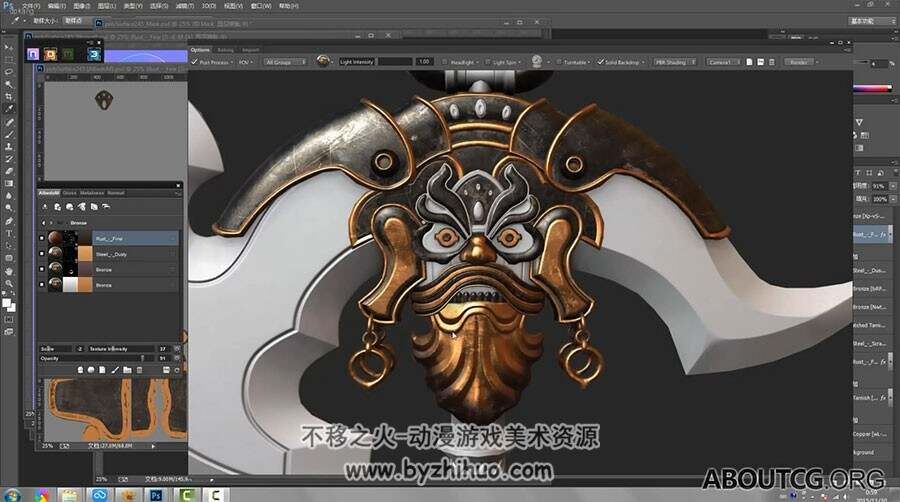Switch to the Albedo tab in DDO panel
The height and width of the screenshot is (502, 900).
click(x=49, y=193)
